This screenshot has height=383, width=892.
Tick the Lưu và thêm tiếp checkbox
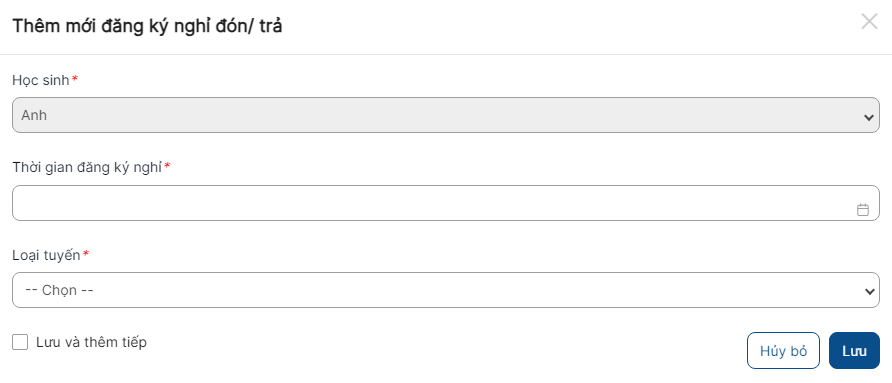tap(20, 342)
